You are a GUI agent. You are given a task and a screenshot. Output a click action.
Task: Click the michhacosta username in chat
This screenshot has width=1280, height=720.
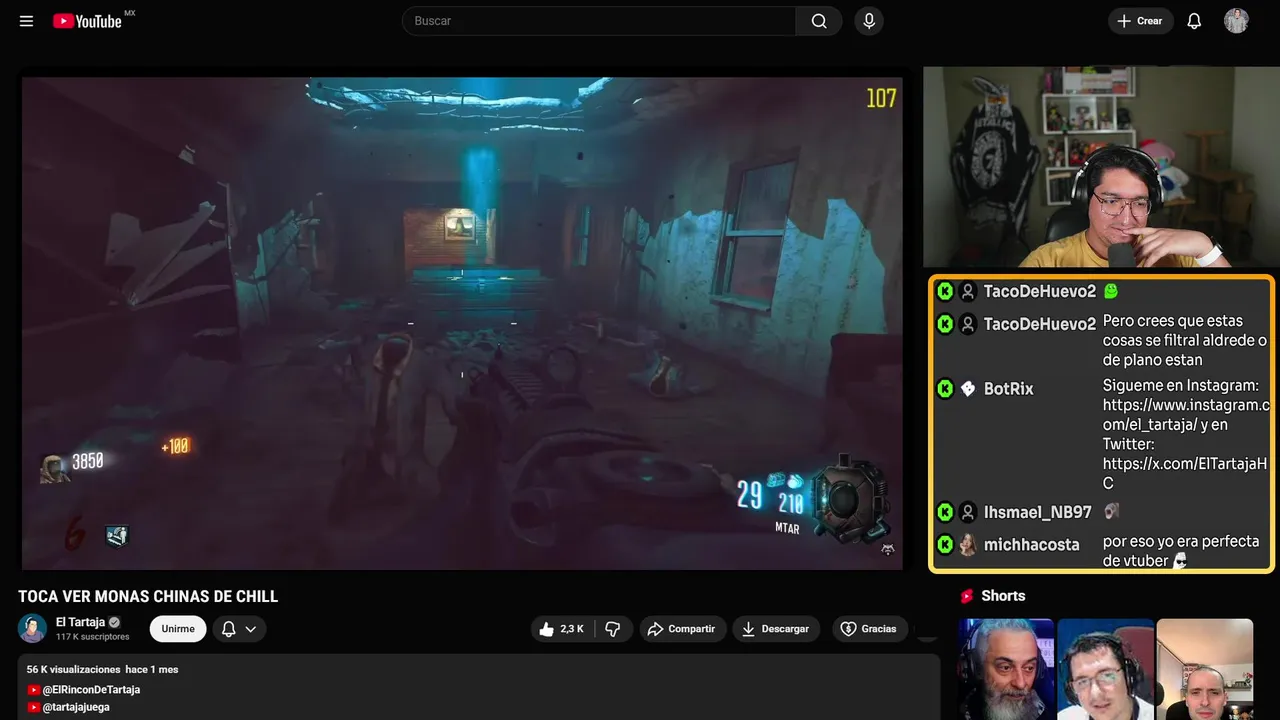pos(1031,545)
